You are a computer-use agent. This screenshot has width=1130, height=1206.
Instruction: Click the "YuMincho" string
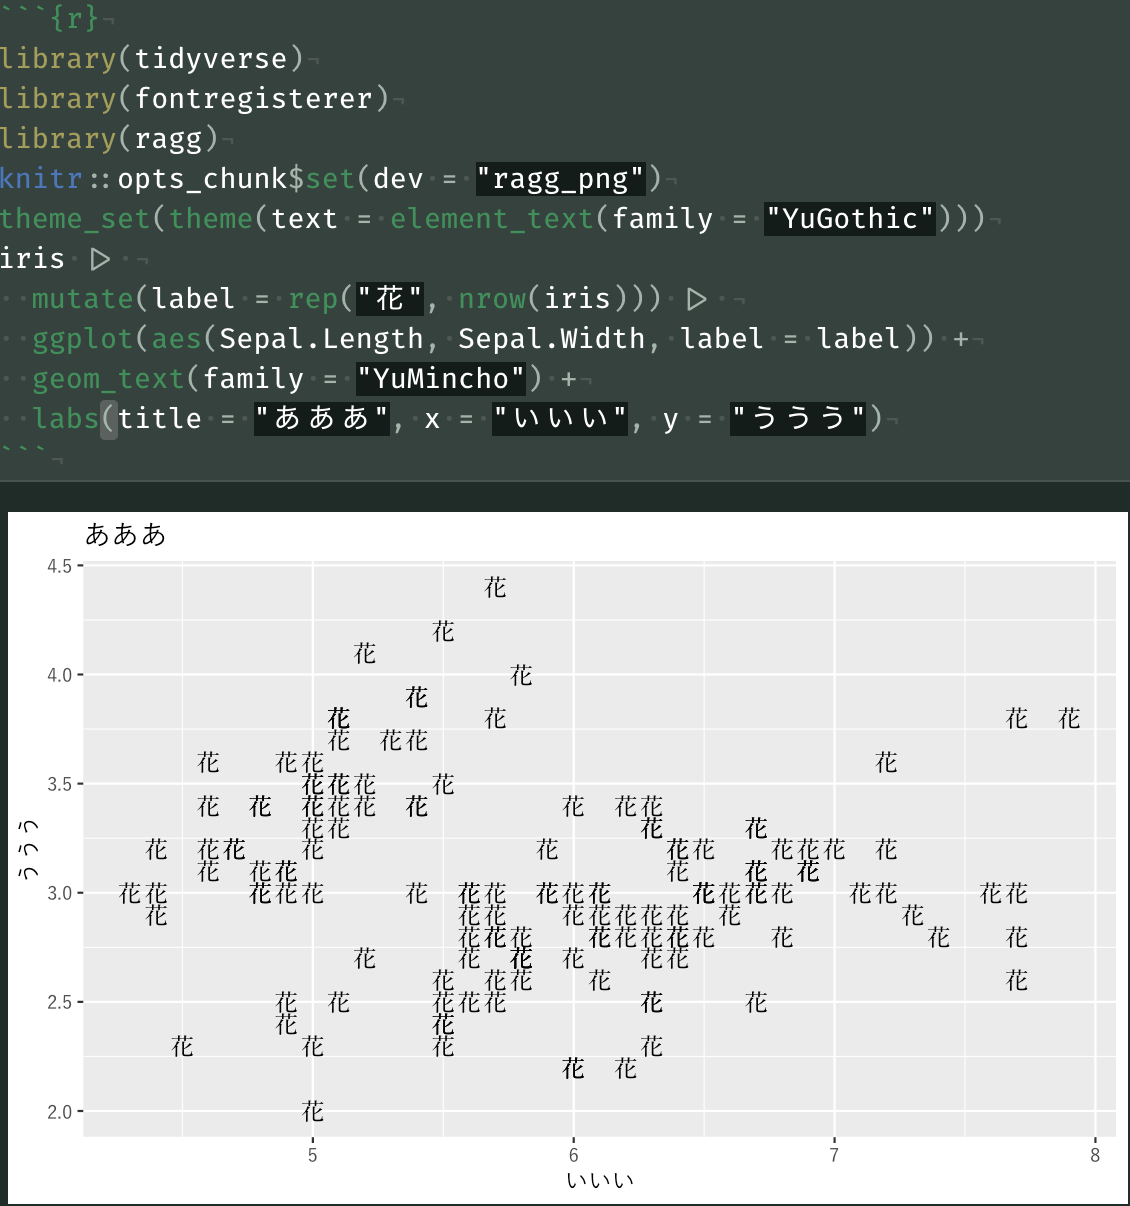(441, 378)
